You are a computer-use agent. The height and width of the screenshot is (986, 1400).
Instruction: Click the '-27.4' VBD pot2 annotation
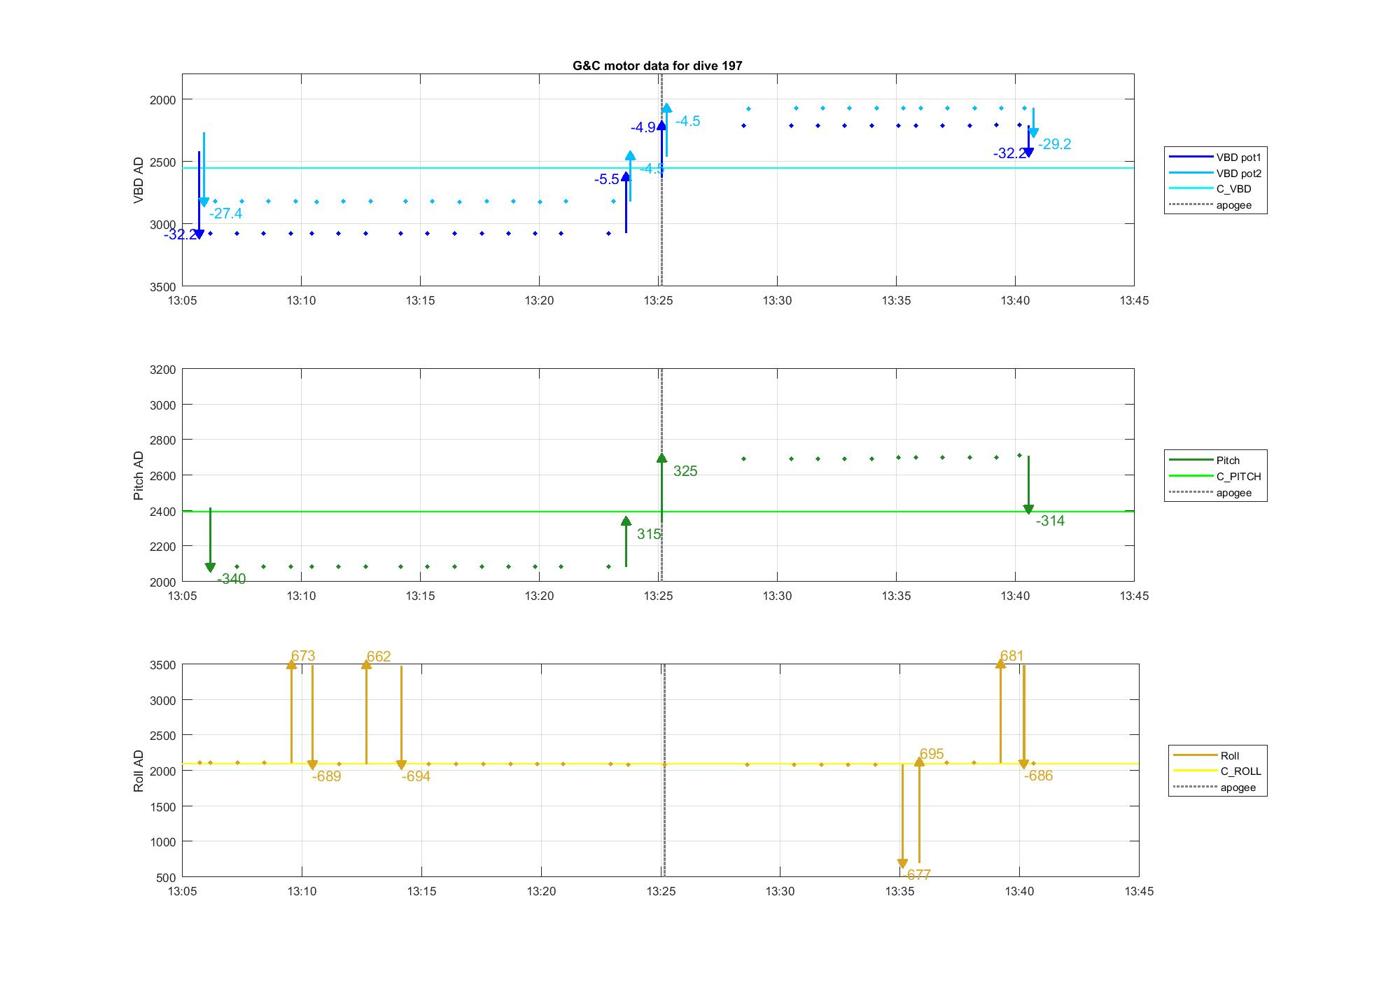pos(226,213)
